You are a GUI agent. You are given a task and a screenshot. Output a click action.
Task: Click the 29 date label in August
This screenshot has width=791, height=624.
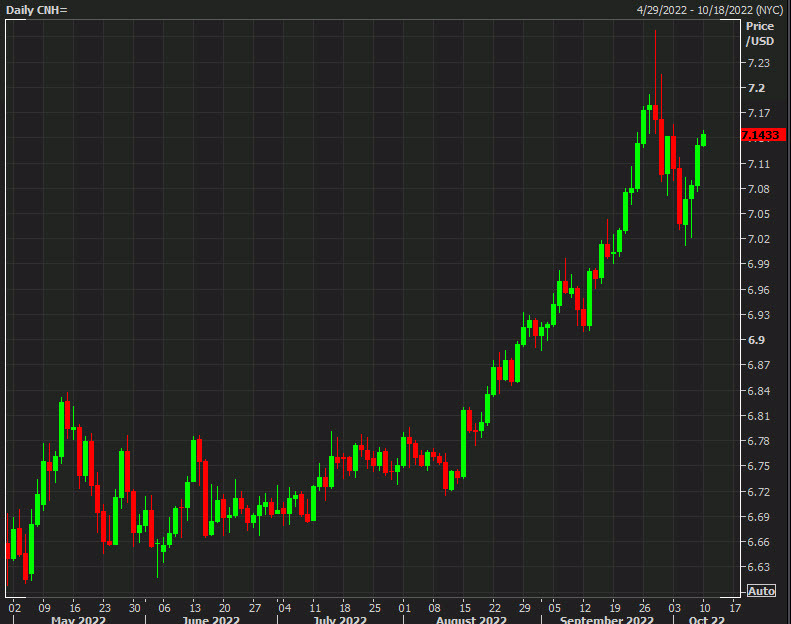[x=525, y=608]
